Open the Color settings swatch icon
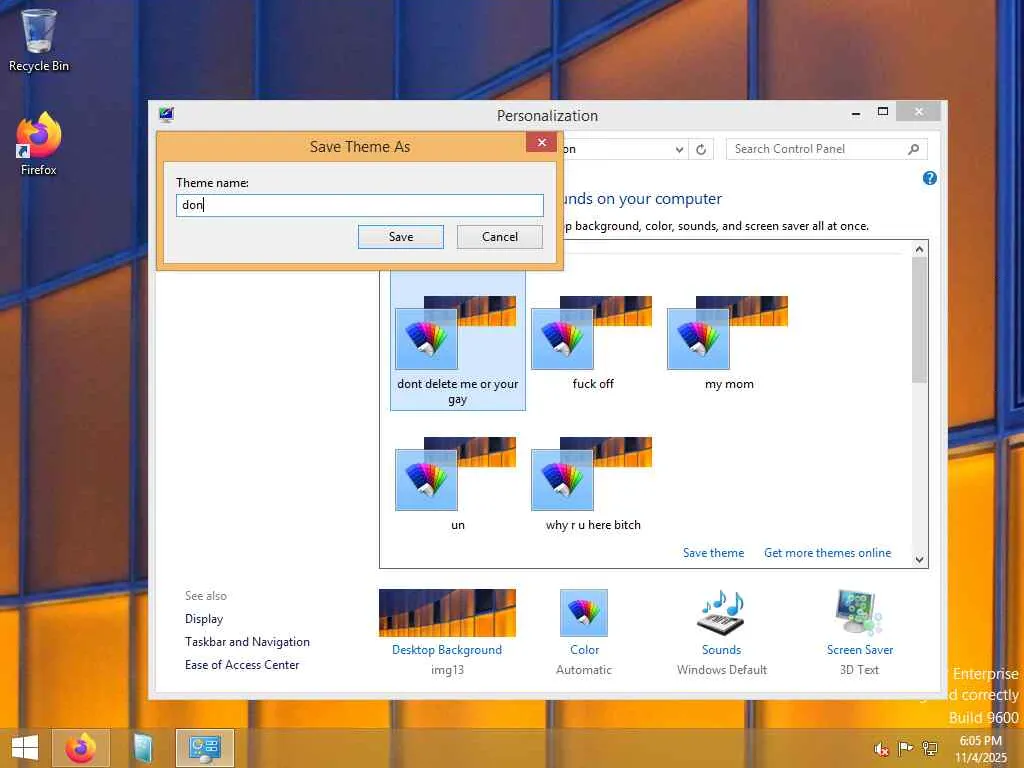 [x=584, y=613]
